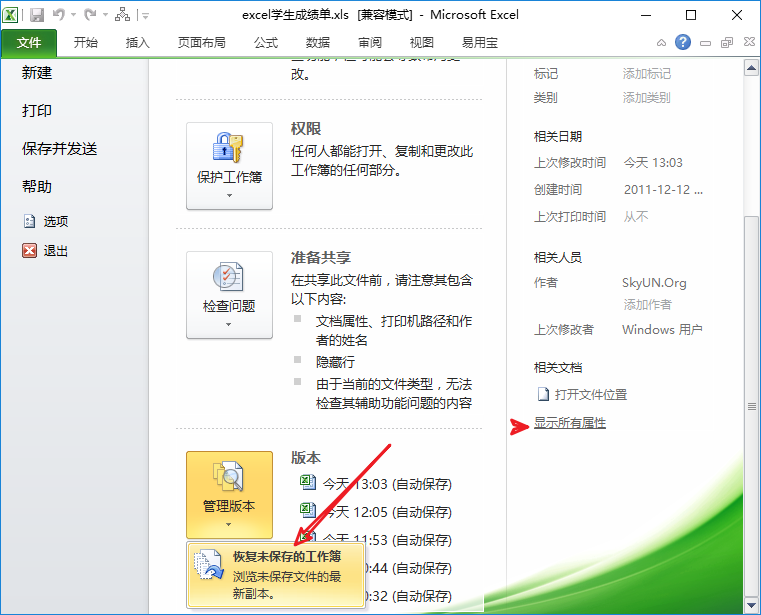Click the document inspection icon on 检查问题
This screenshot has height=615, width=761.
pyautogui.click(x=228, y=276)
